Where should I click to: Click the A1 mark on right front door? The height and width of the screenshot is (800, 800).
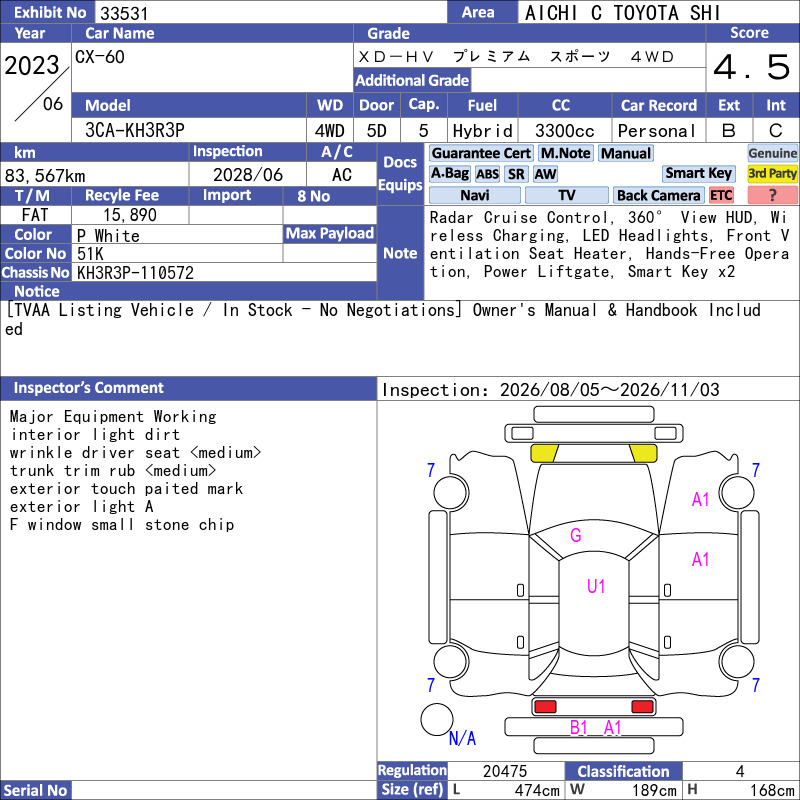click(701, 559)
